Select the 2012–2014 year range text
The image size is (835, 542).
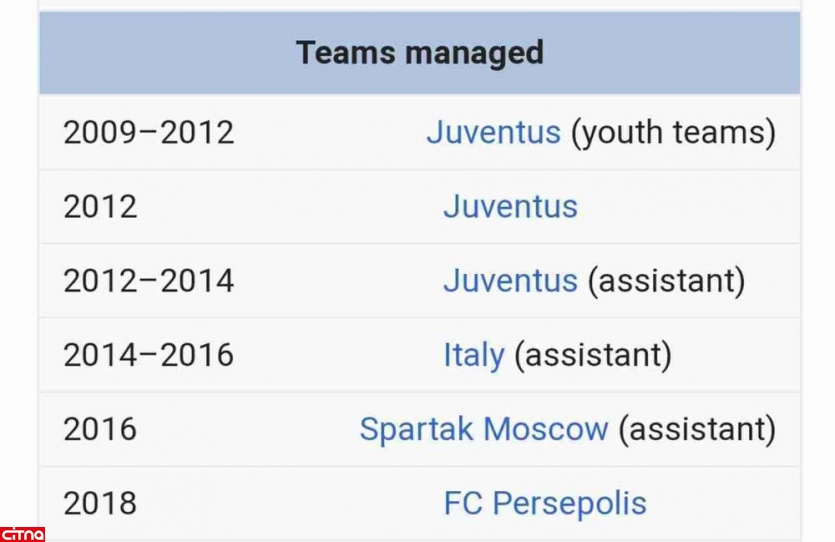pos(148,280)
